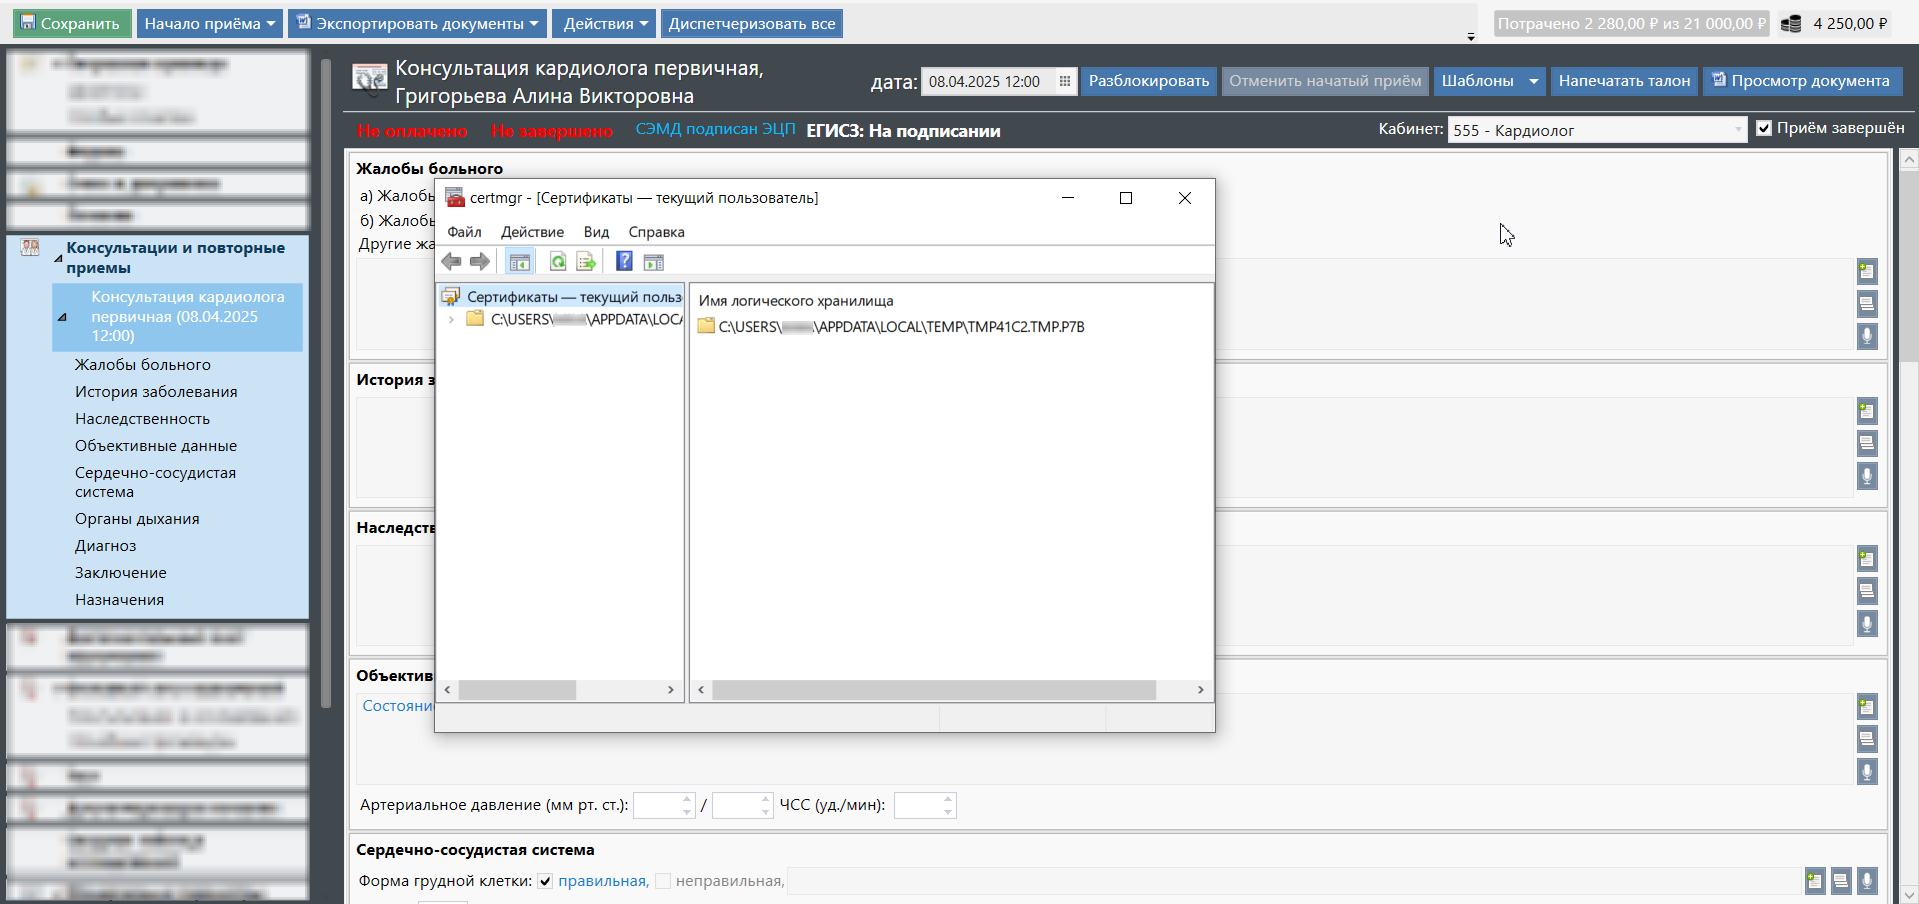Click the Export list icon in certmgr
The image size is (1919, 904).
click(x=586, y=262)
